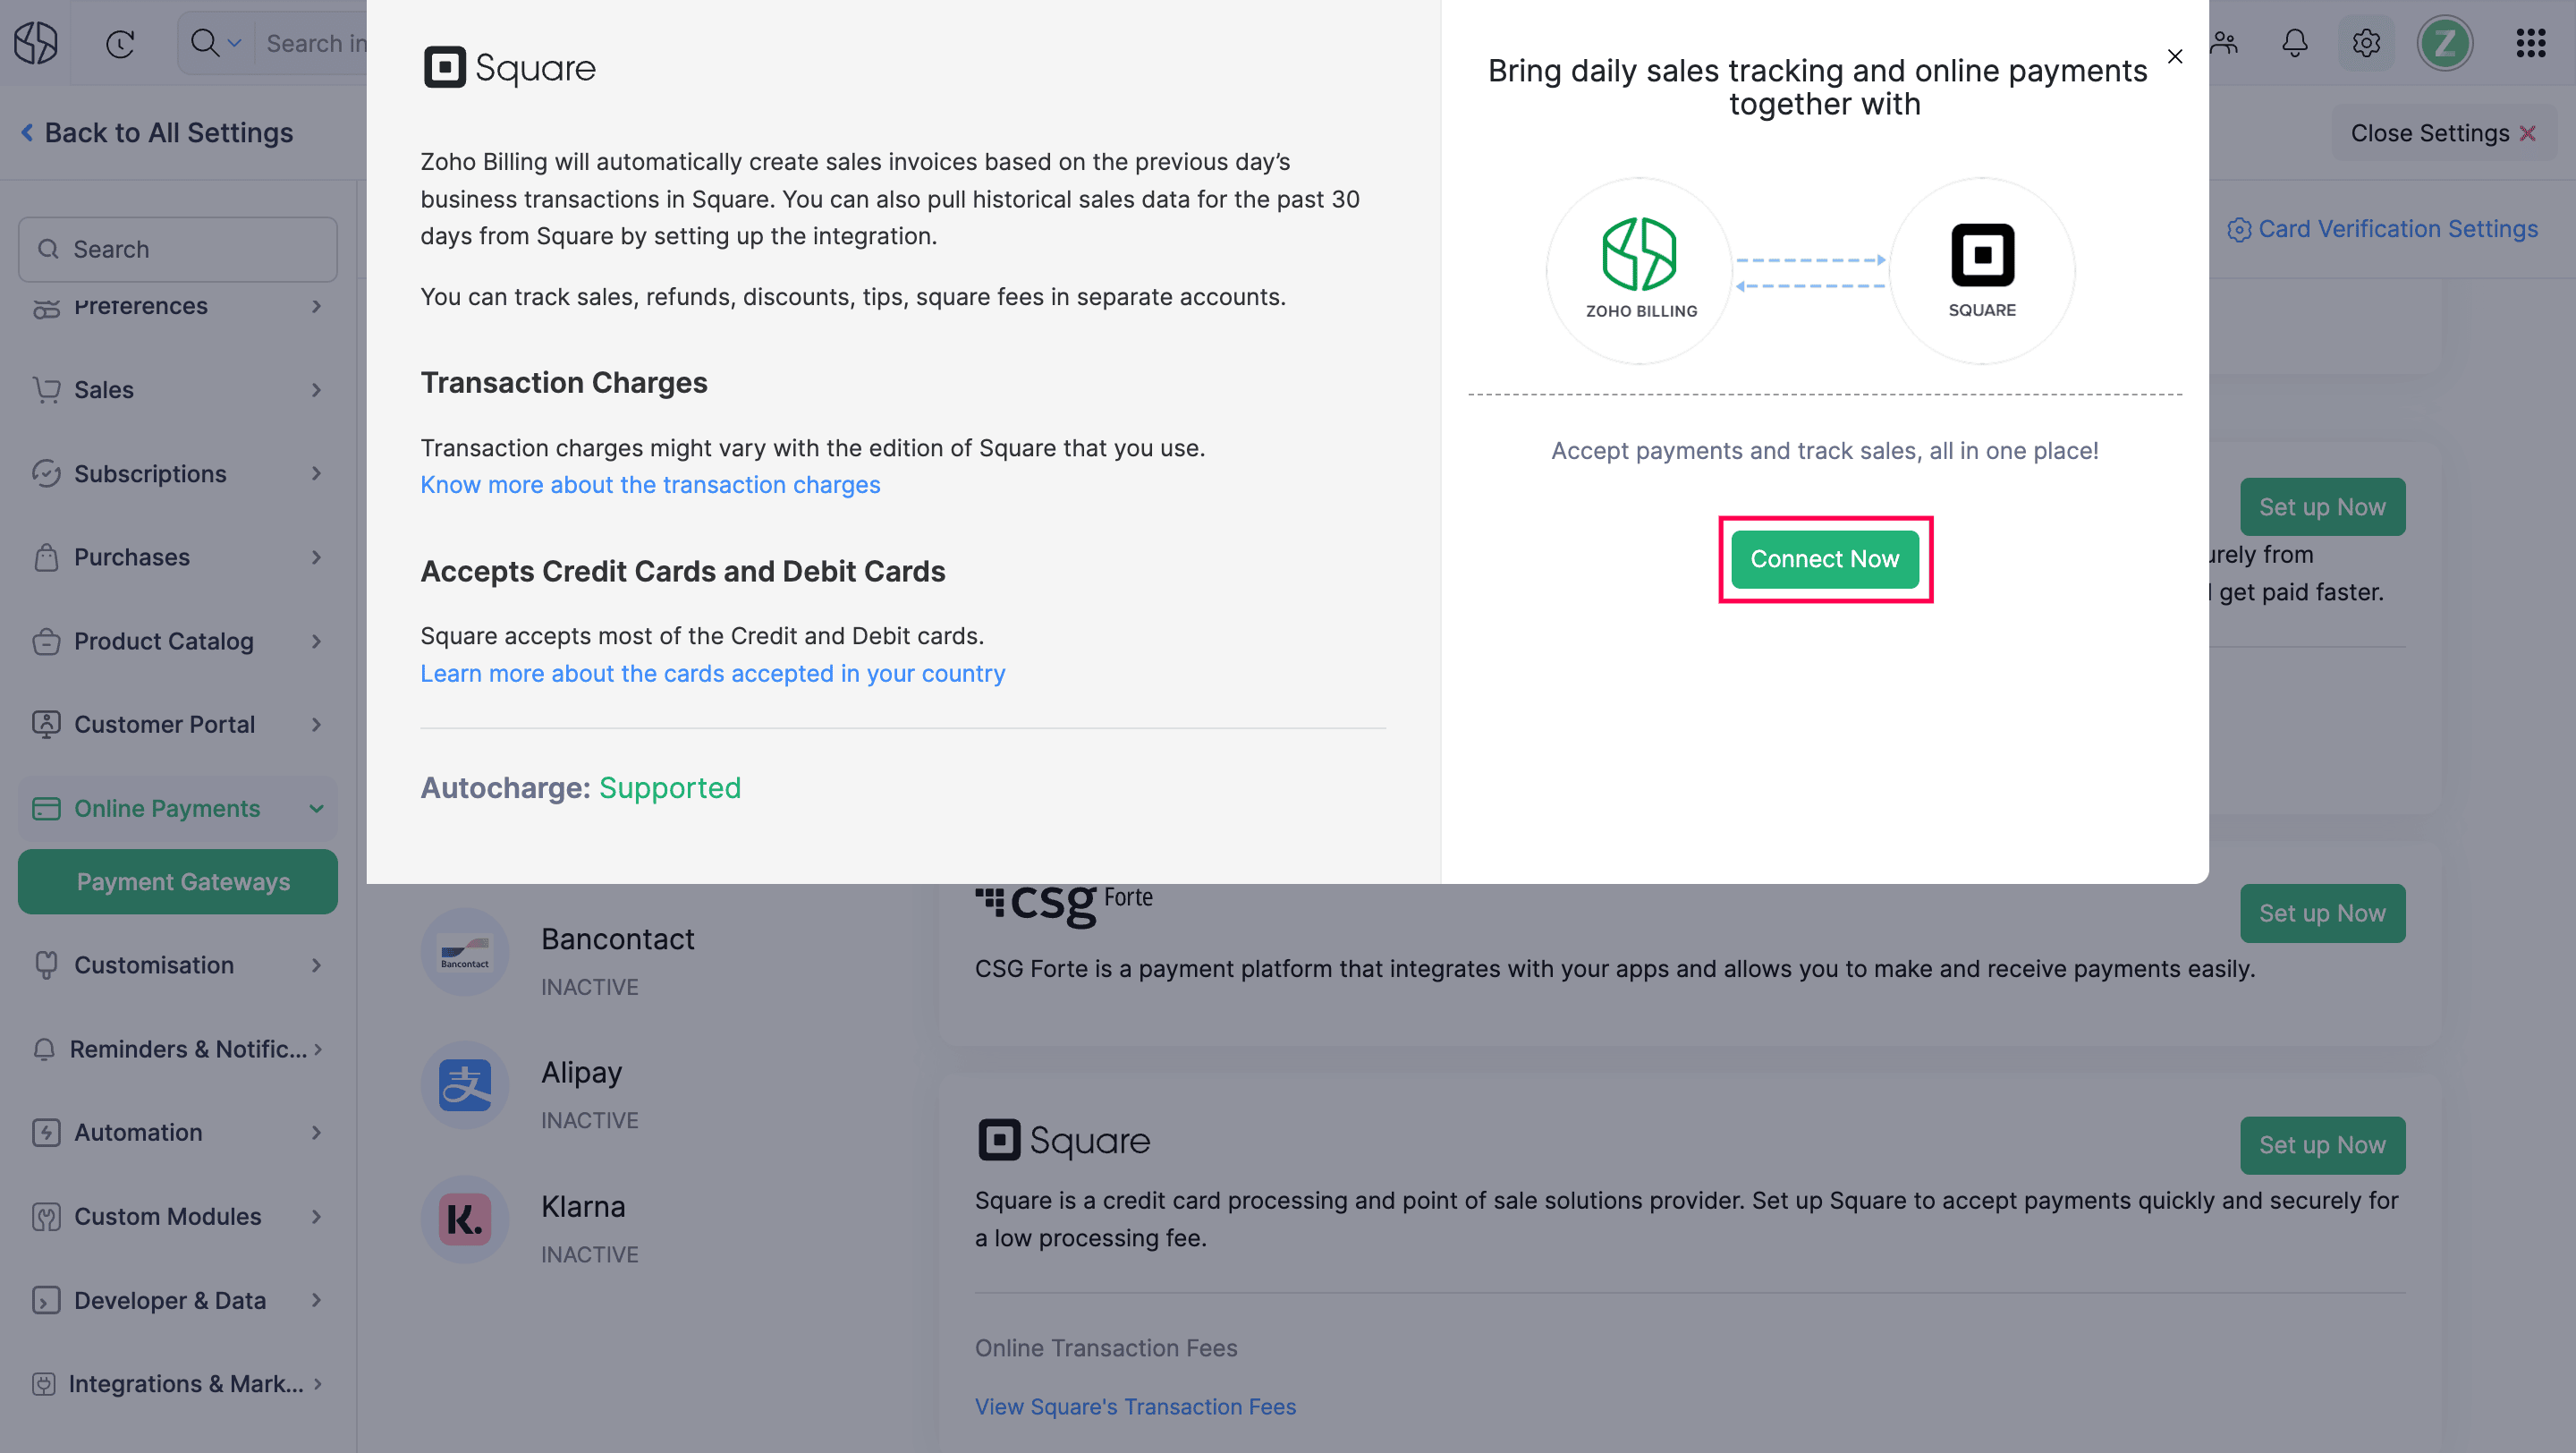Screen dimensions: 2576x1453
Task: Close the Square integration dialog
Action: [2175, 57]
